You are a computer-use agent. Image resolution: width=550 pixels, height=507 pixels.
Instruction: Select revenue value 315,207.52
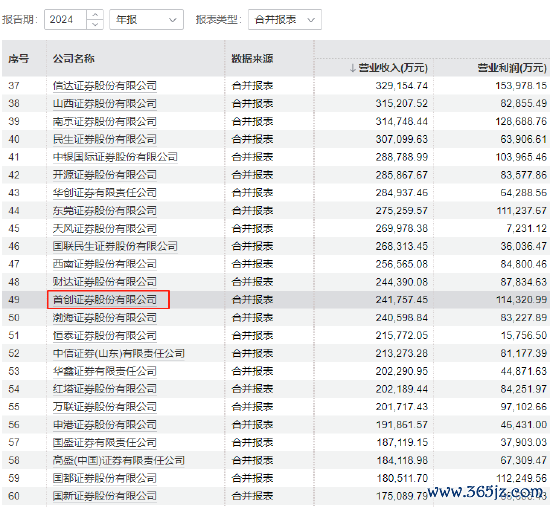click(x=402, y=104)
